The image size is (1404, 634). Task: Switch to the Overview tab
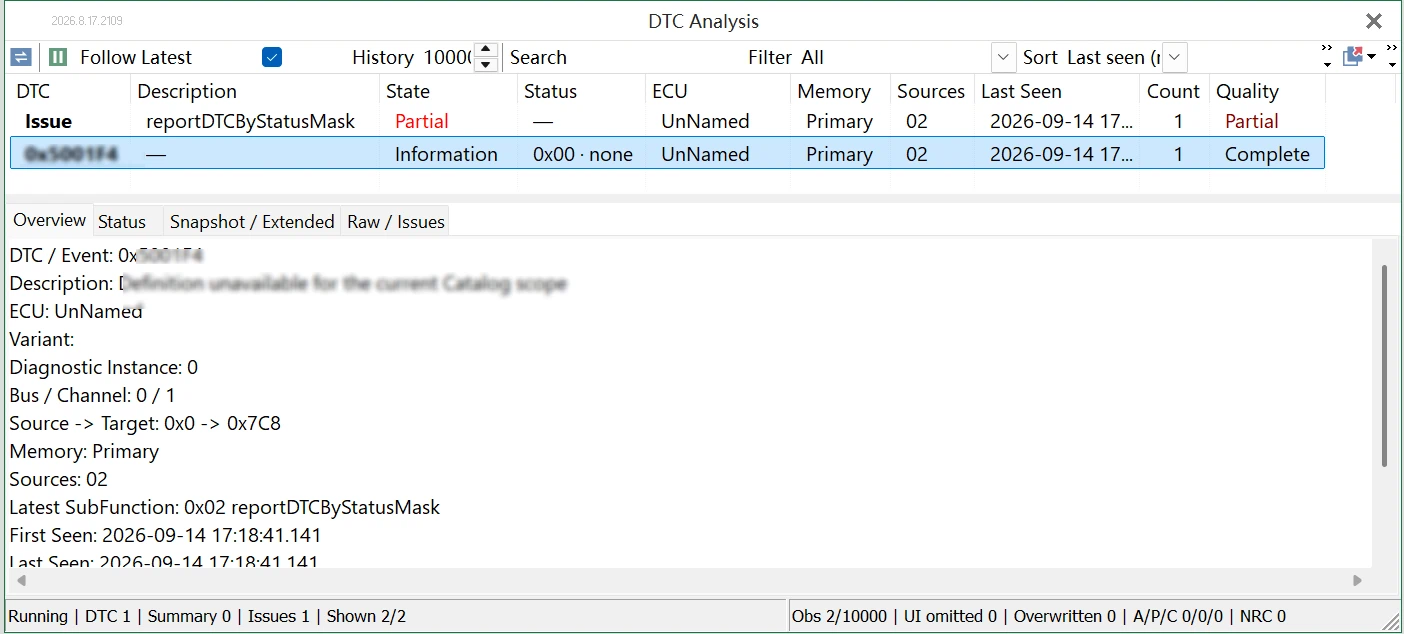pyautogui.click(x=50, y=220)
